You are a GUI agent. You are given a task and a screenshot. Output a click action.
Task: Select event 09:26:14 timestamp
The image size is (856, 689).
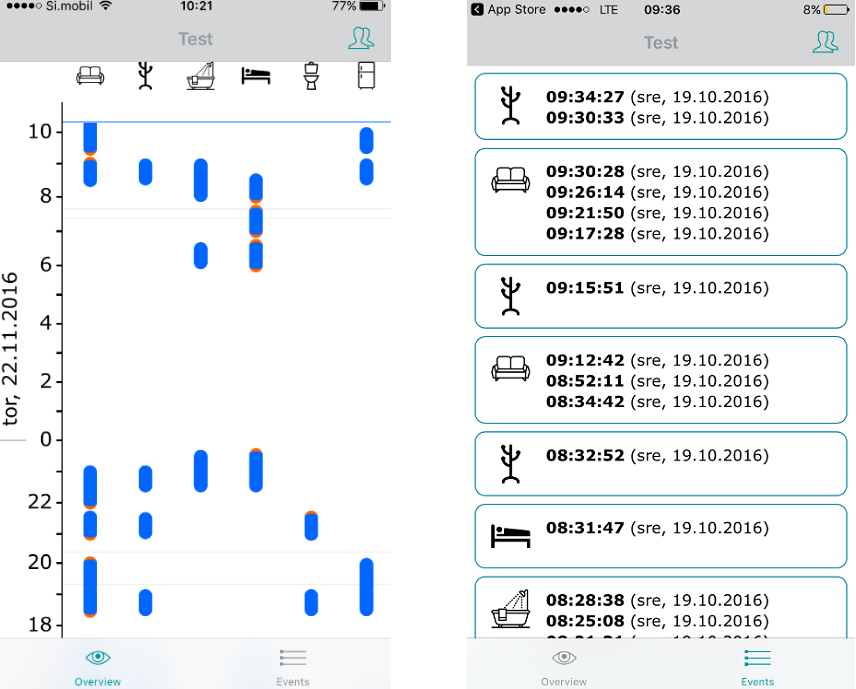click(585, 192)
